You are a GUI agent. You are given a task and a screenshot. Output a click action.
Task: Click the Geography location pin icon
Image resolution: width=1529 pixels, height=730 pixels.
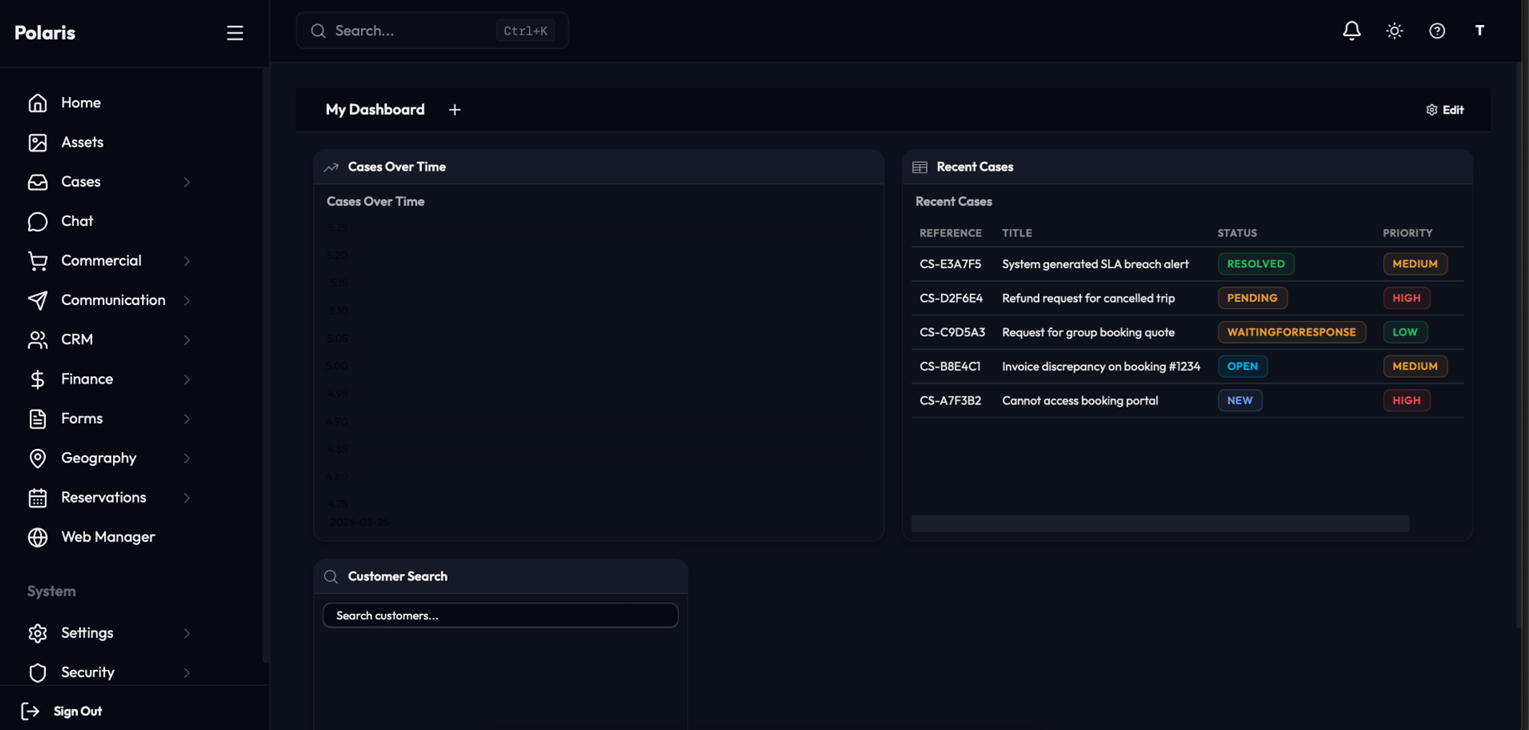[37, 457]
